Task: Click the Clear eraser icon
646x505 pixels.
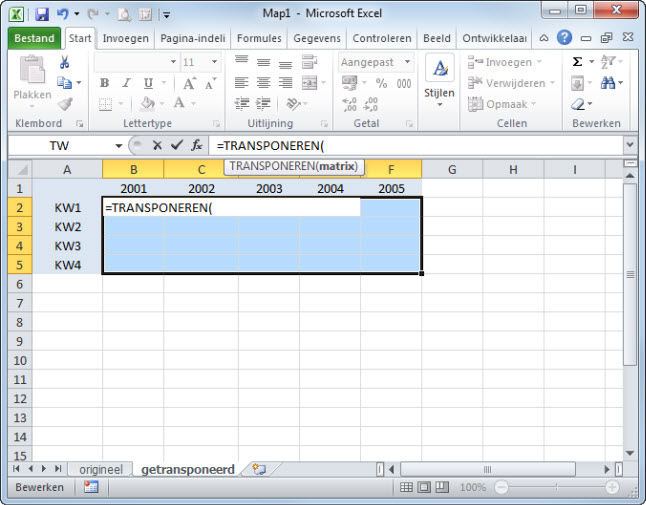Action: 578,104
